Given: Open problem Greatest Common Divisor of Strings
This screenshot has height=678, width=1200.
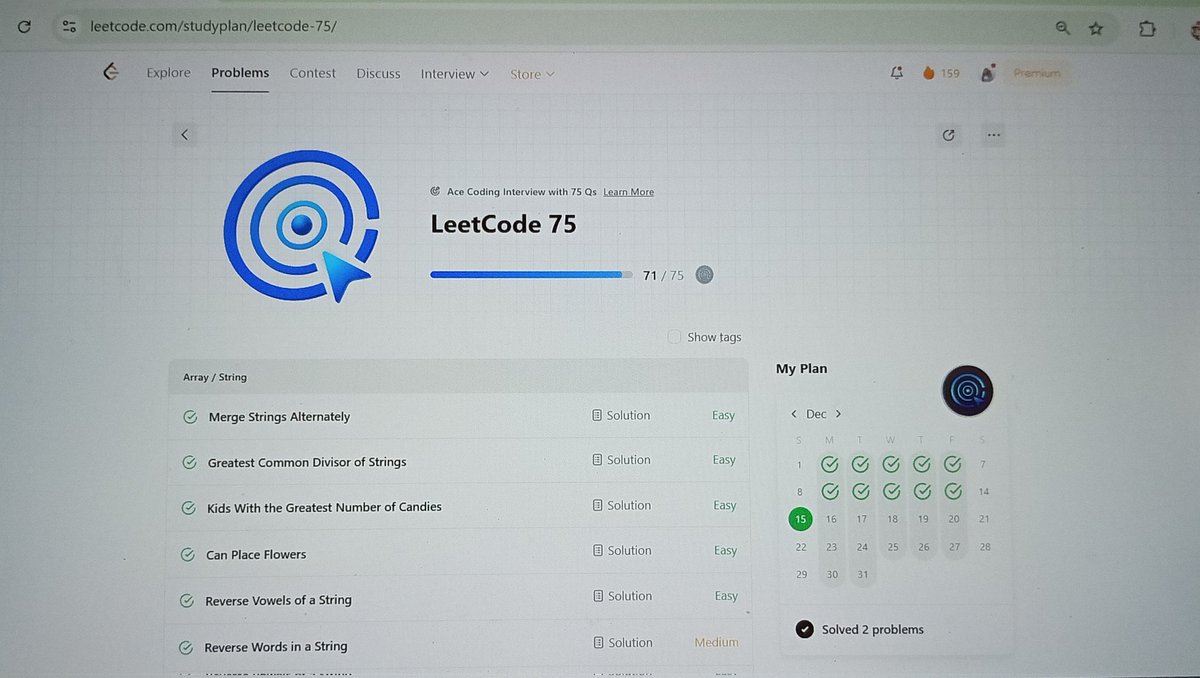Looking at the screenshot, I should coord(307,462).
